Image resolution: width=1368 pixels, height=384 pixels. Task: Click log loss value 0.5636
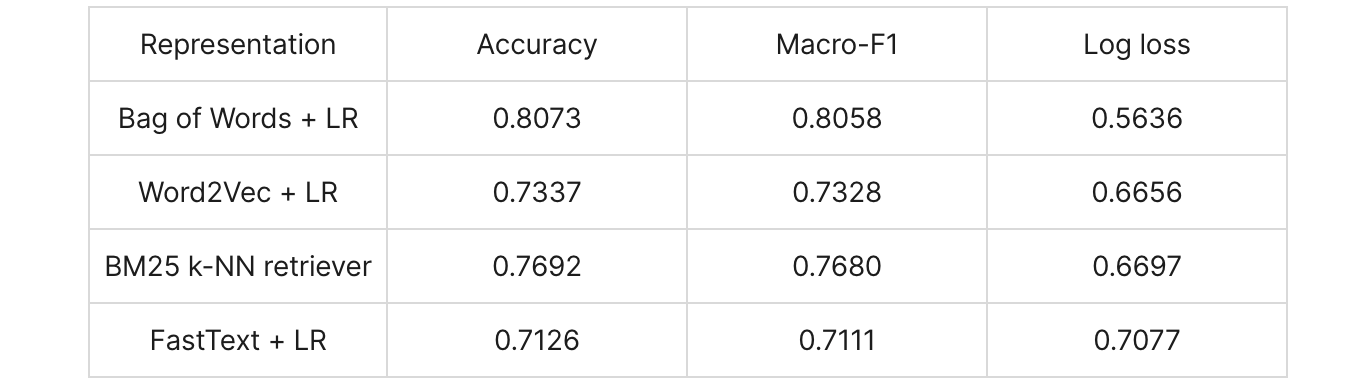pos(1137,118)
